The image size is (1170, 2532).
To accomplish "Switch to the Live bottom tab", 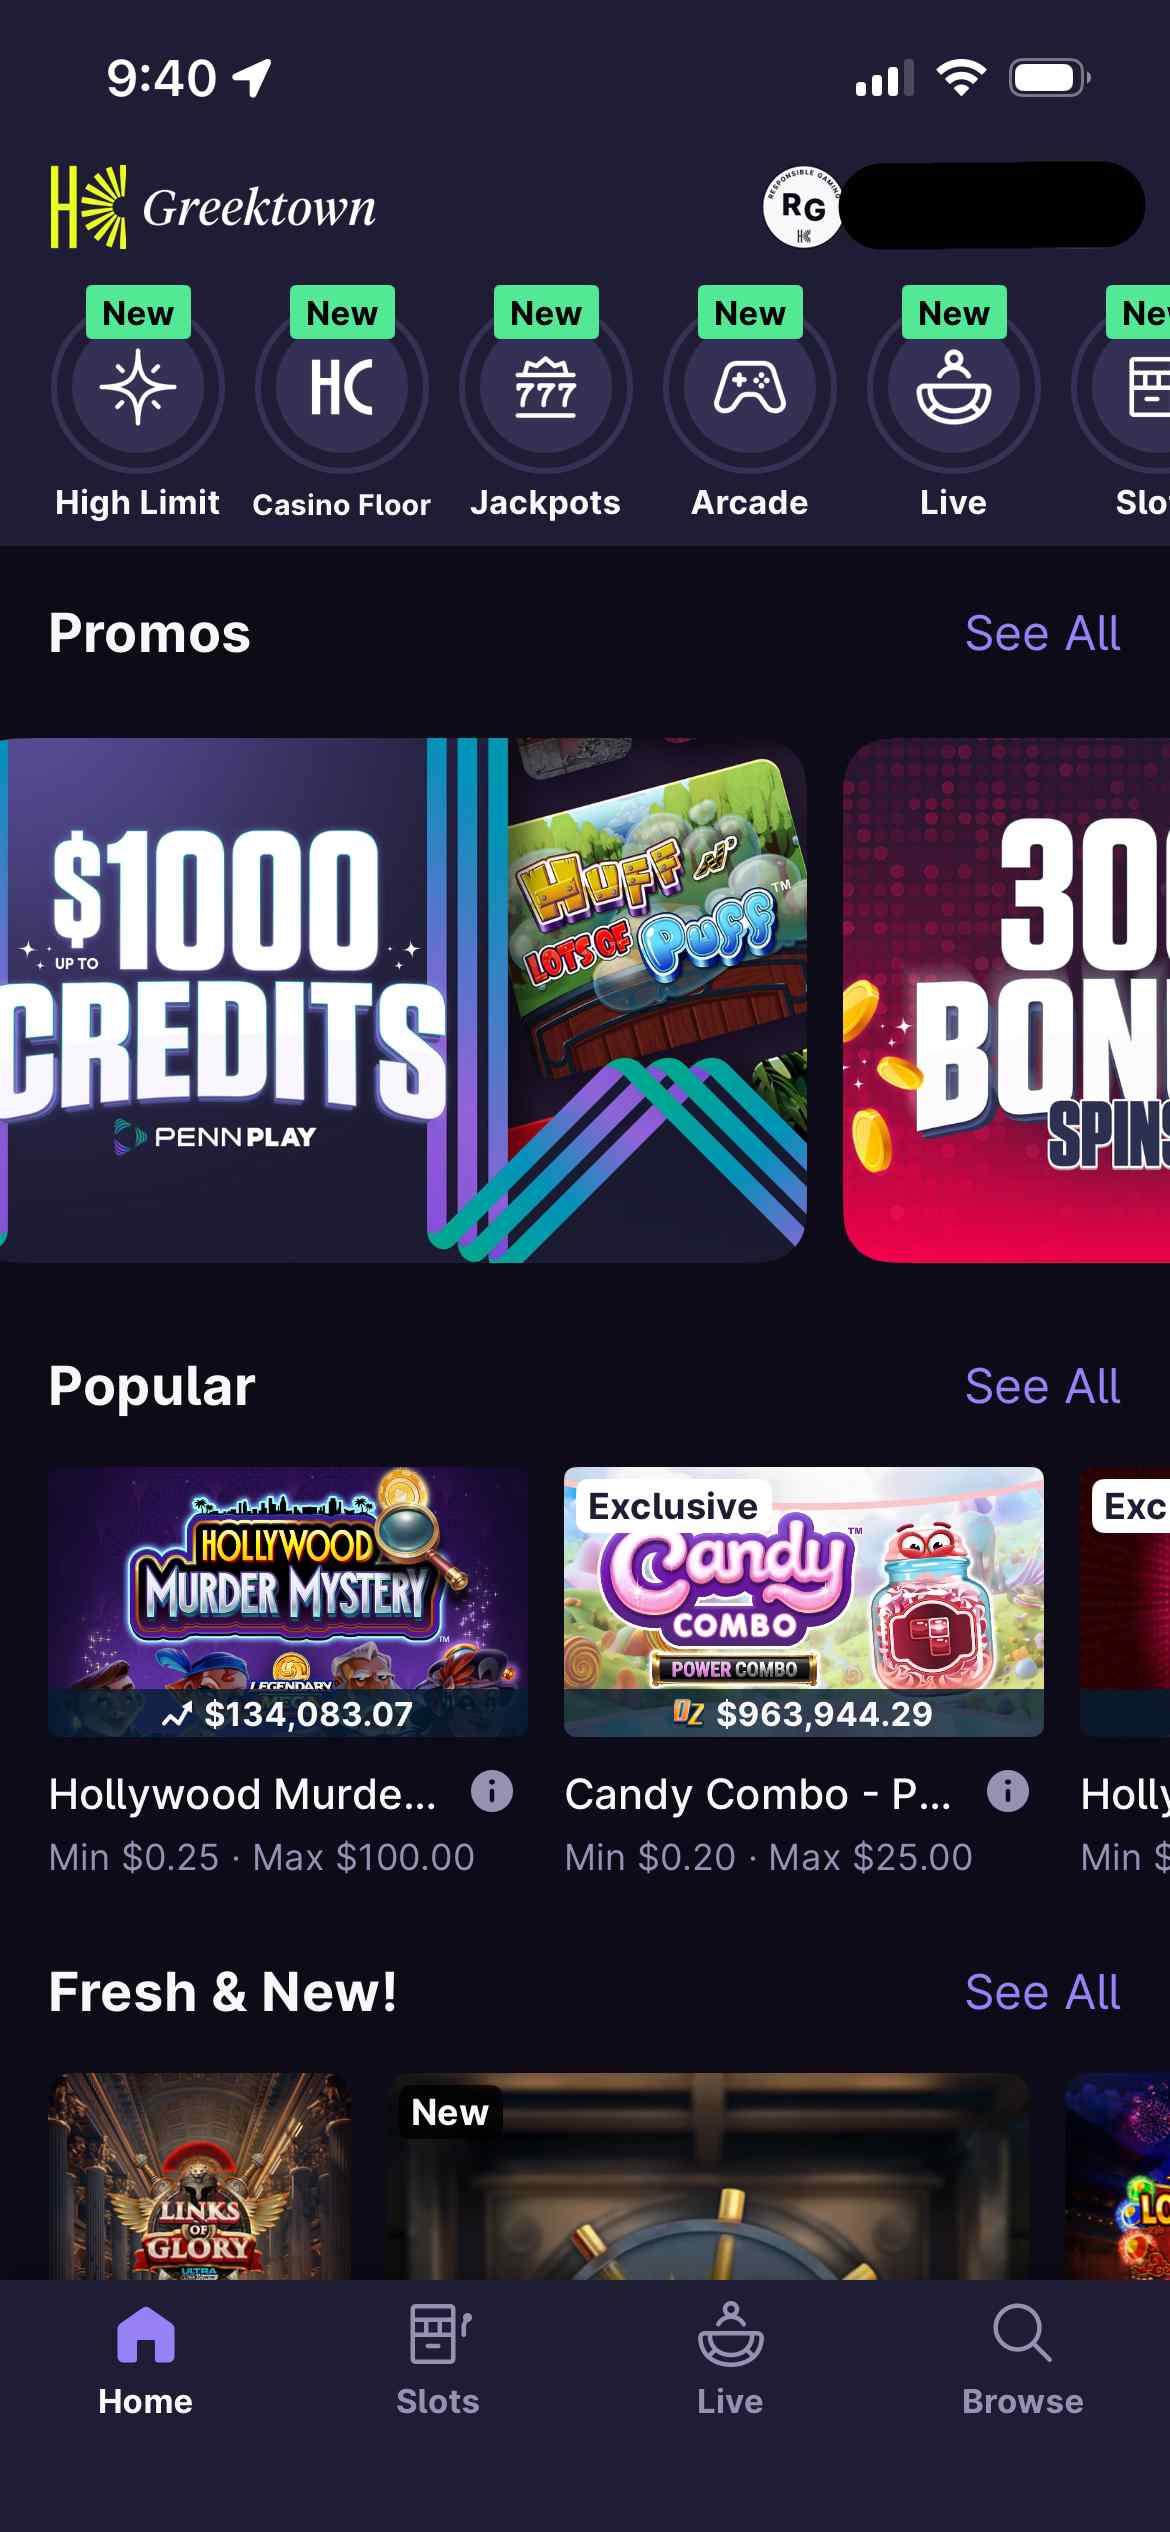I will coord(731,2356).
